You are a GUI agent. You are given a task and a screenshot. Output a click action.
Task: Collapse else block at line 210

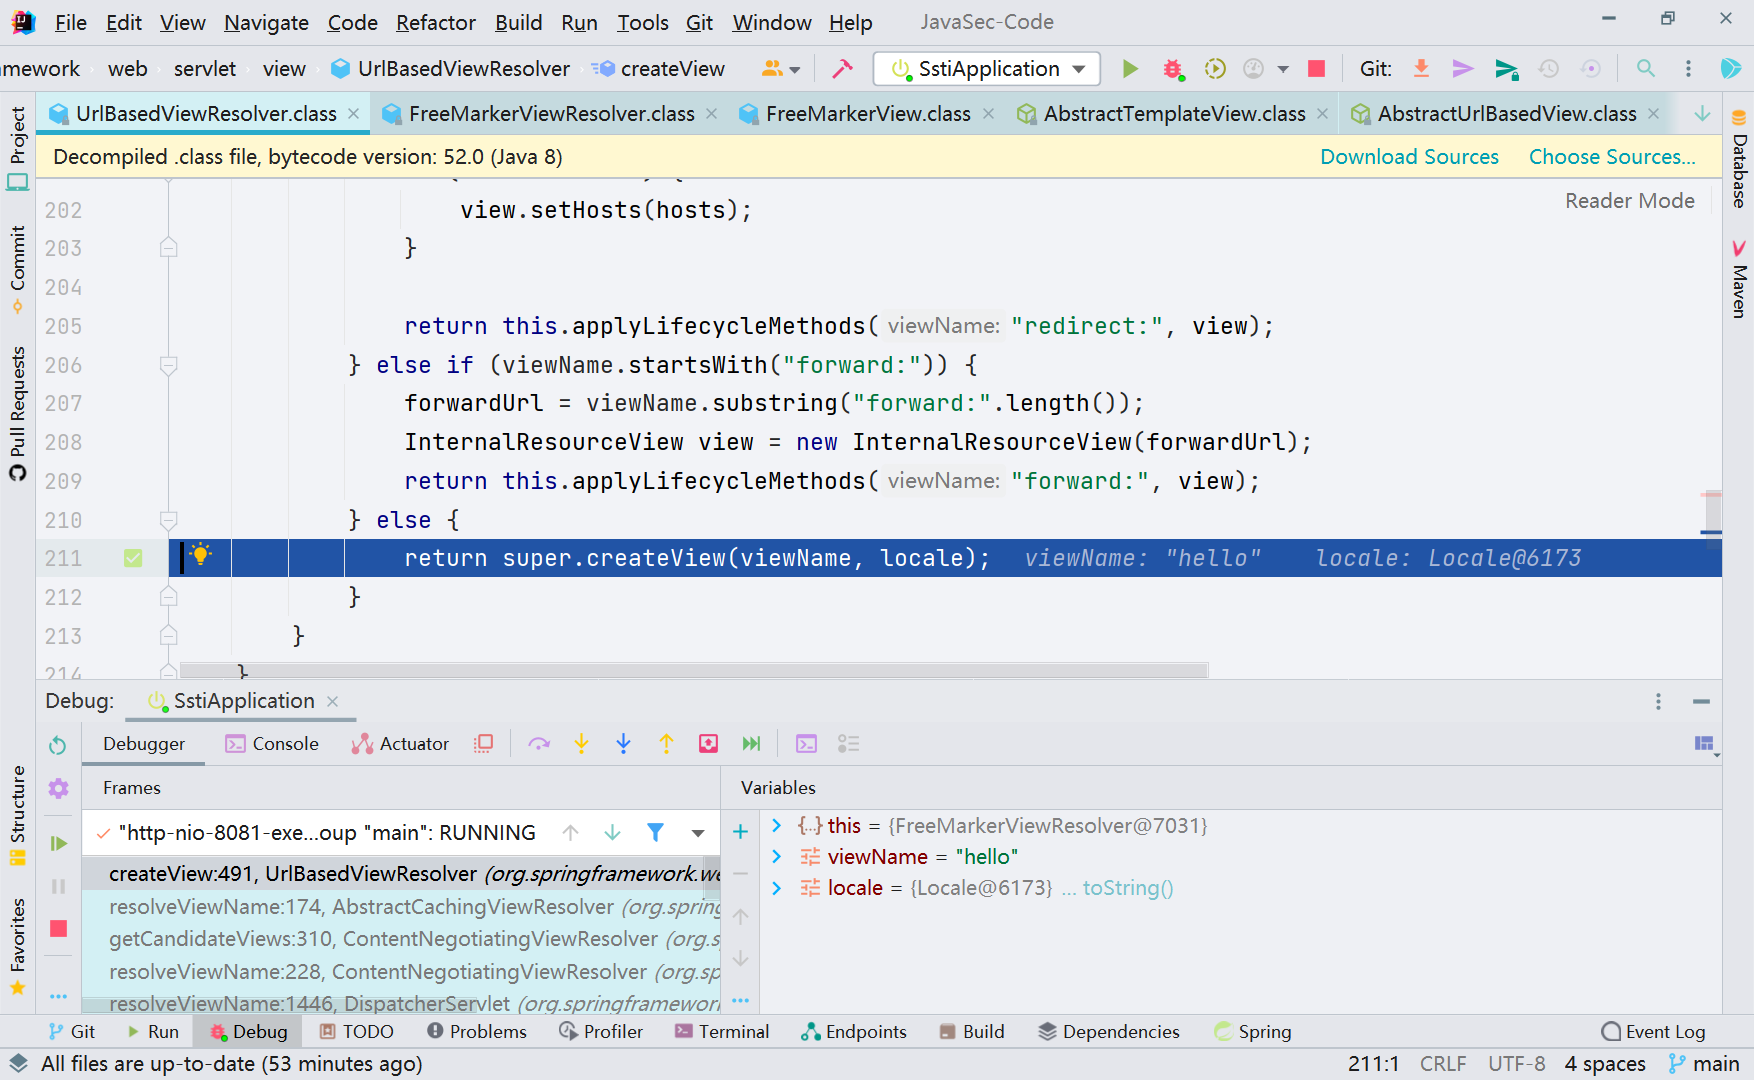tap(168, 520)
